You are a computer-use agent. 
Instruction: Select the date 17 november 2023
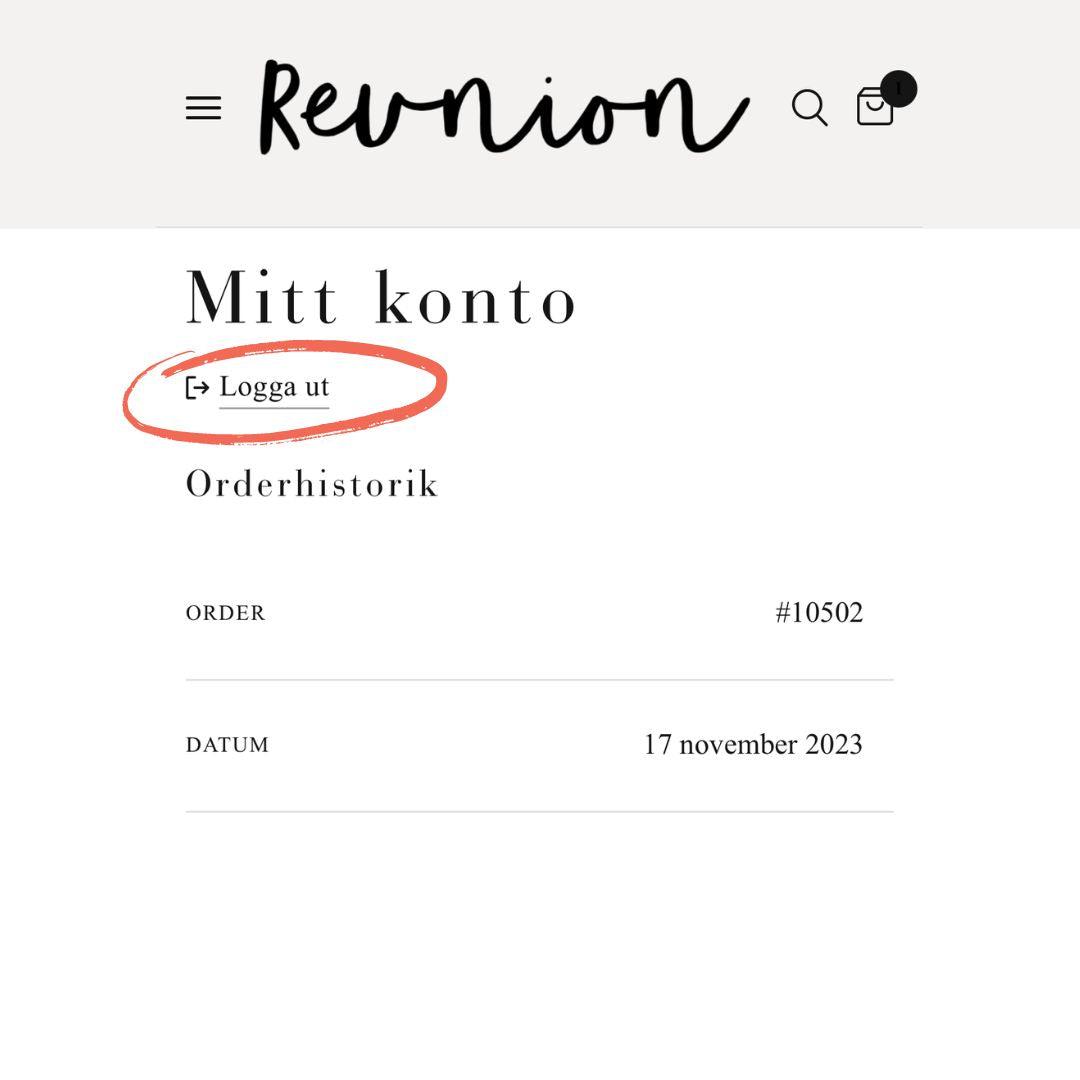[x=752, y=745]
